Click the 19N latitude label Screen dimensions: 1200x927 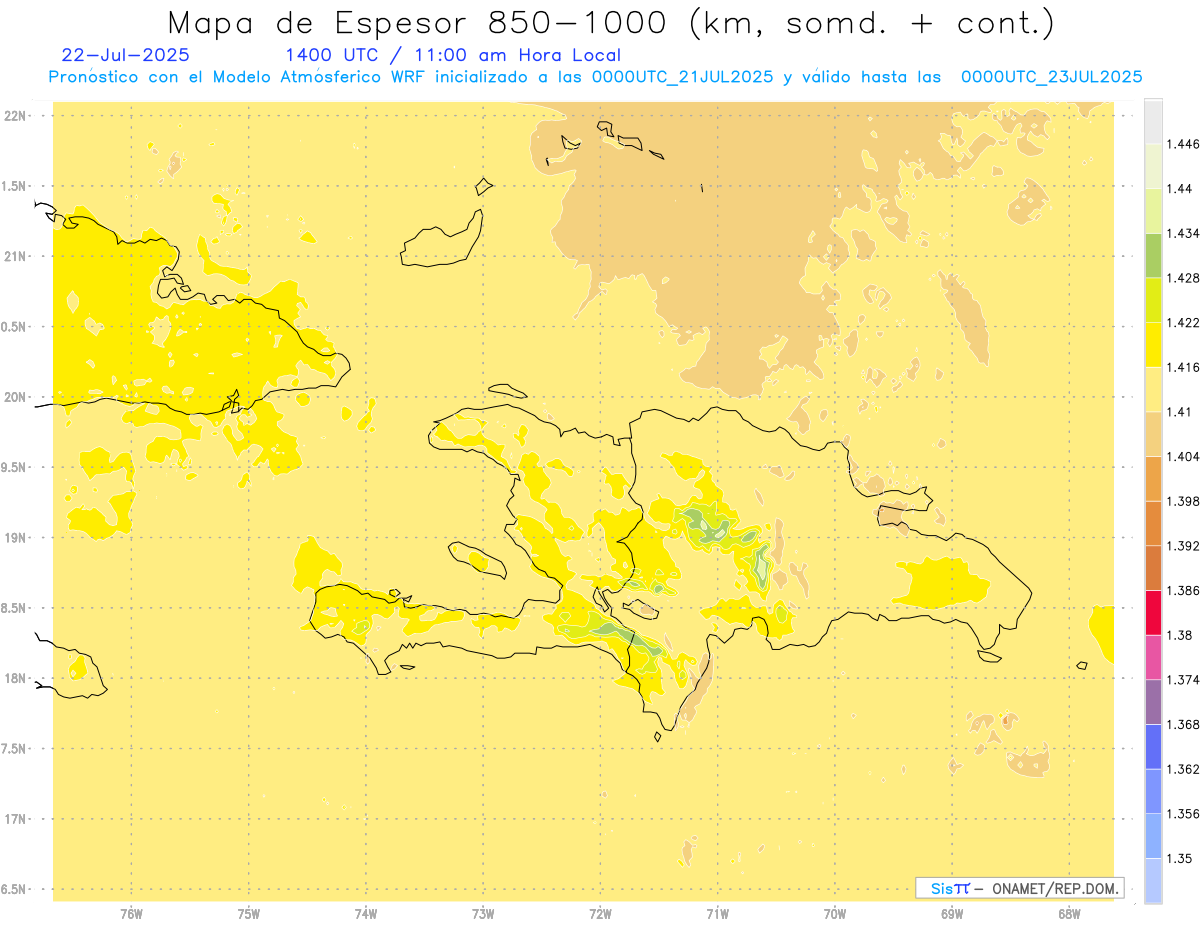(15, 537)
